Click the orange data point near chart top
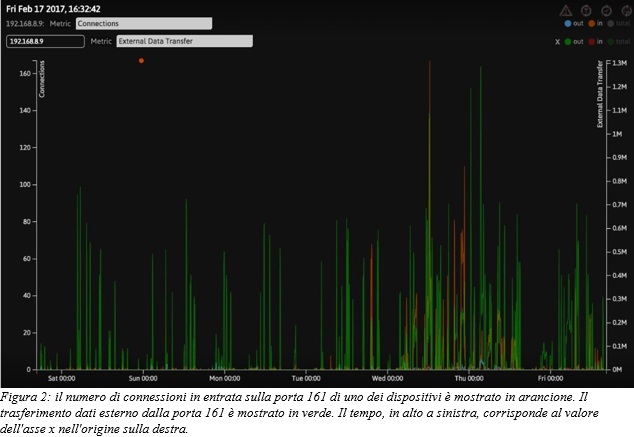Image resolution: width=634 pixels, height=437 pixels. pyautogui.click(x=141, y=61)
